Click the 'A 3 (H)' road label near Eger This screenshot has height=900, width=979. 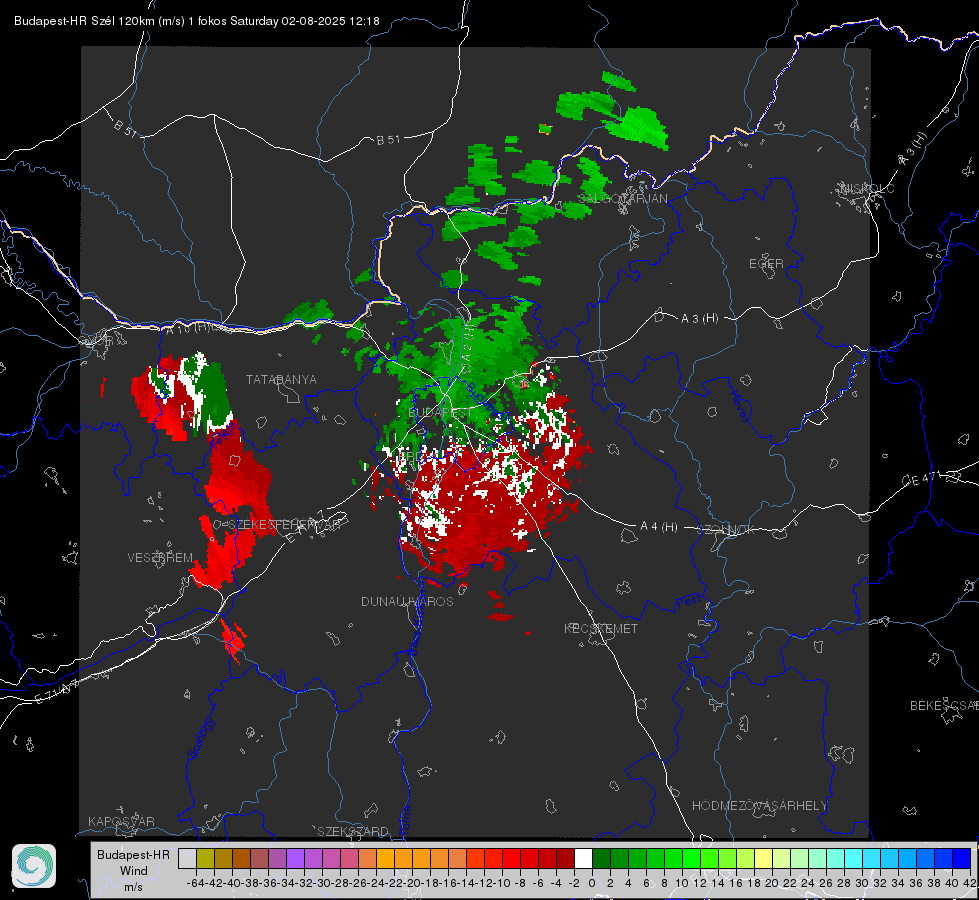click(x=699, y=319)
